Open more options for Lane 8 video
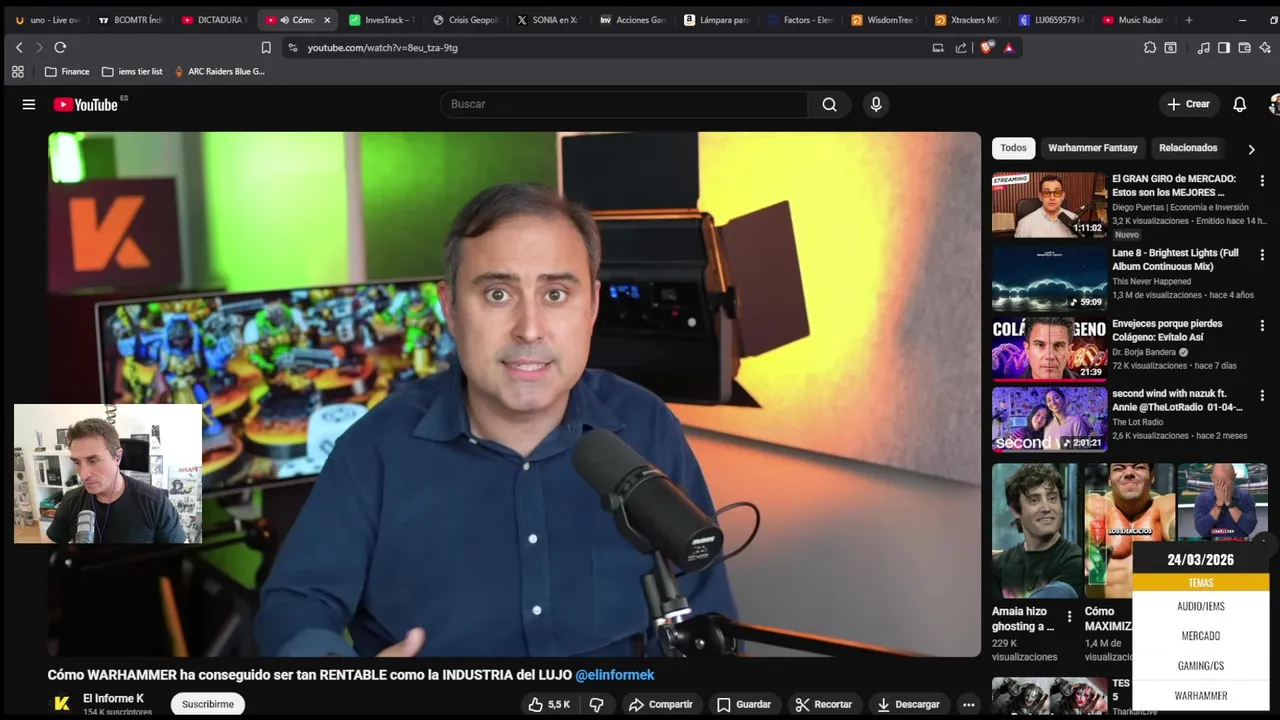Viewport: 1280px width, 720px height. [x=1262, y=255]
